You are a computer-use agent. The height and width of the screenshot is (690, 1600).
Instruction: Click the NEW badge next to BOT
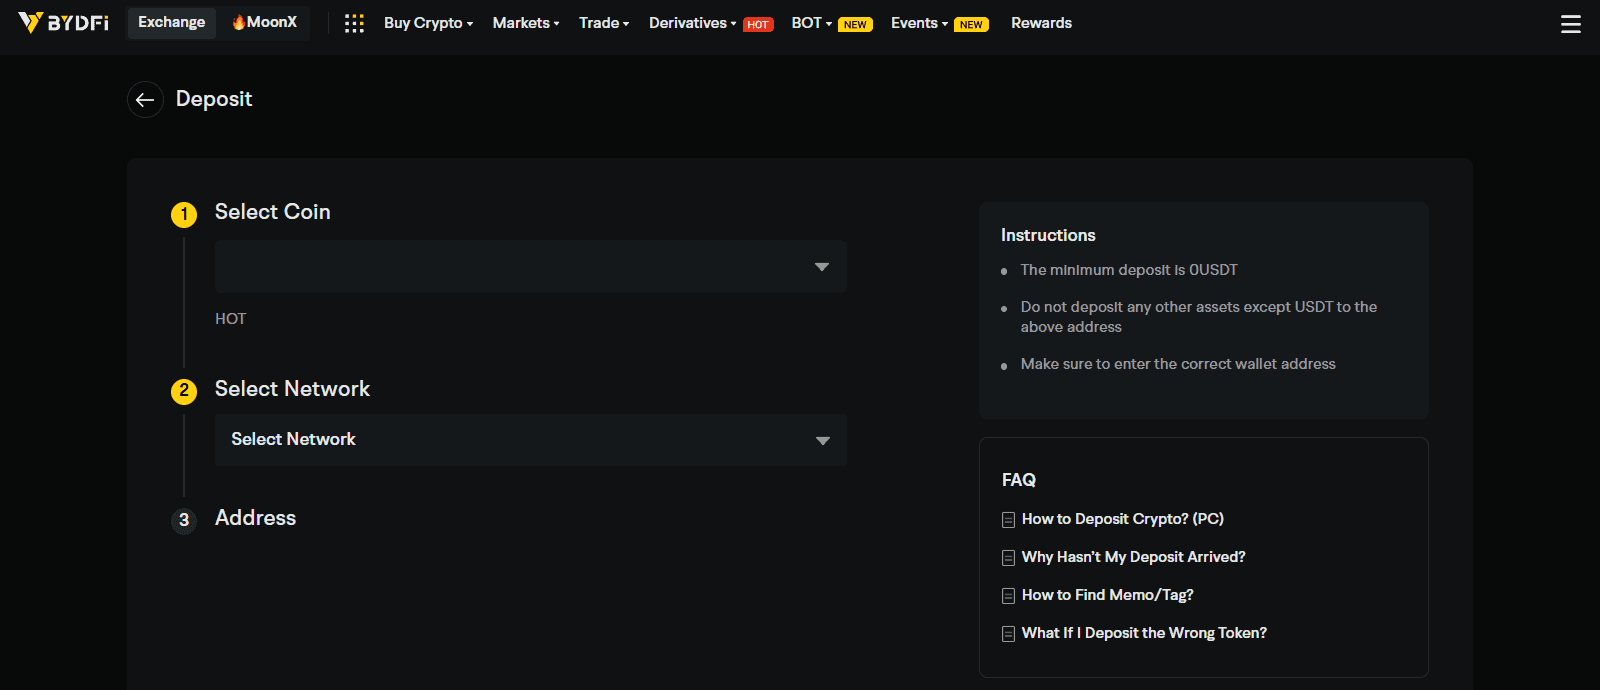click(855, 25)
